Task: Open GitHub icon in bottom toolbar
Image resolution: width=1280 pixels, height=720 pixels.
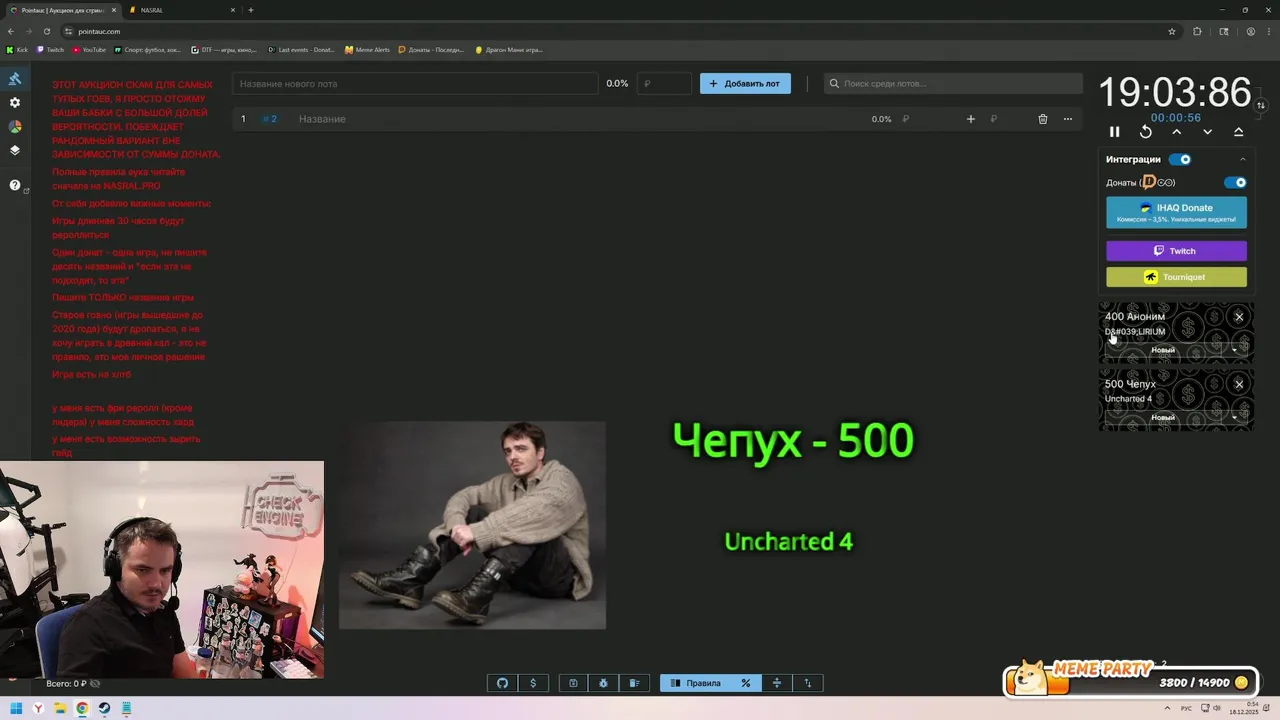Action: click(x=502, y=683)
